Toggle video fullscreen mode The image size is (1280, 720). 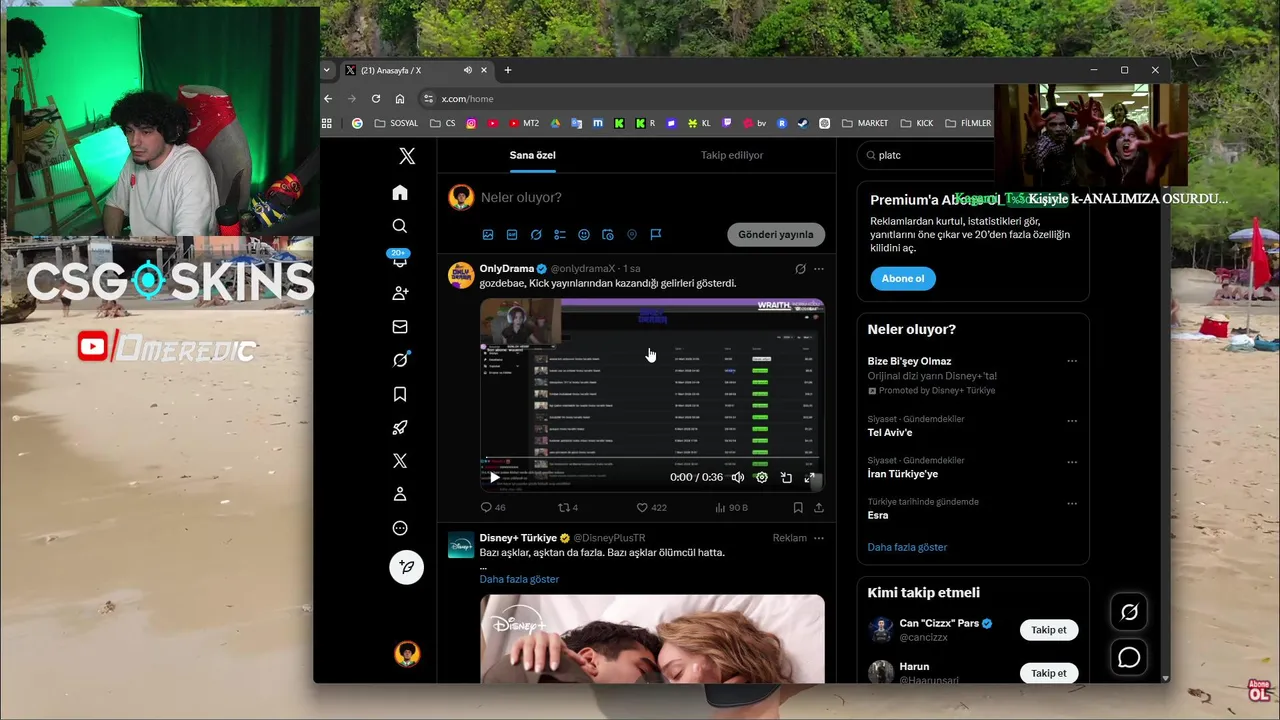pos(810,478)
